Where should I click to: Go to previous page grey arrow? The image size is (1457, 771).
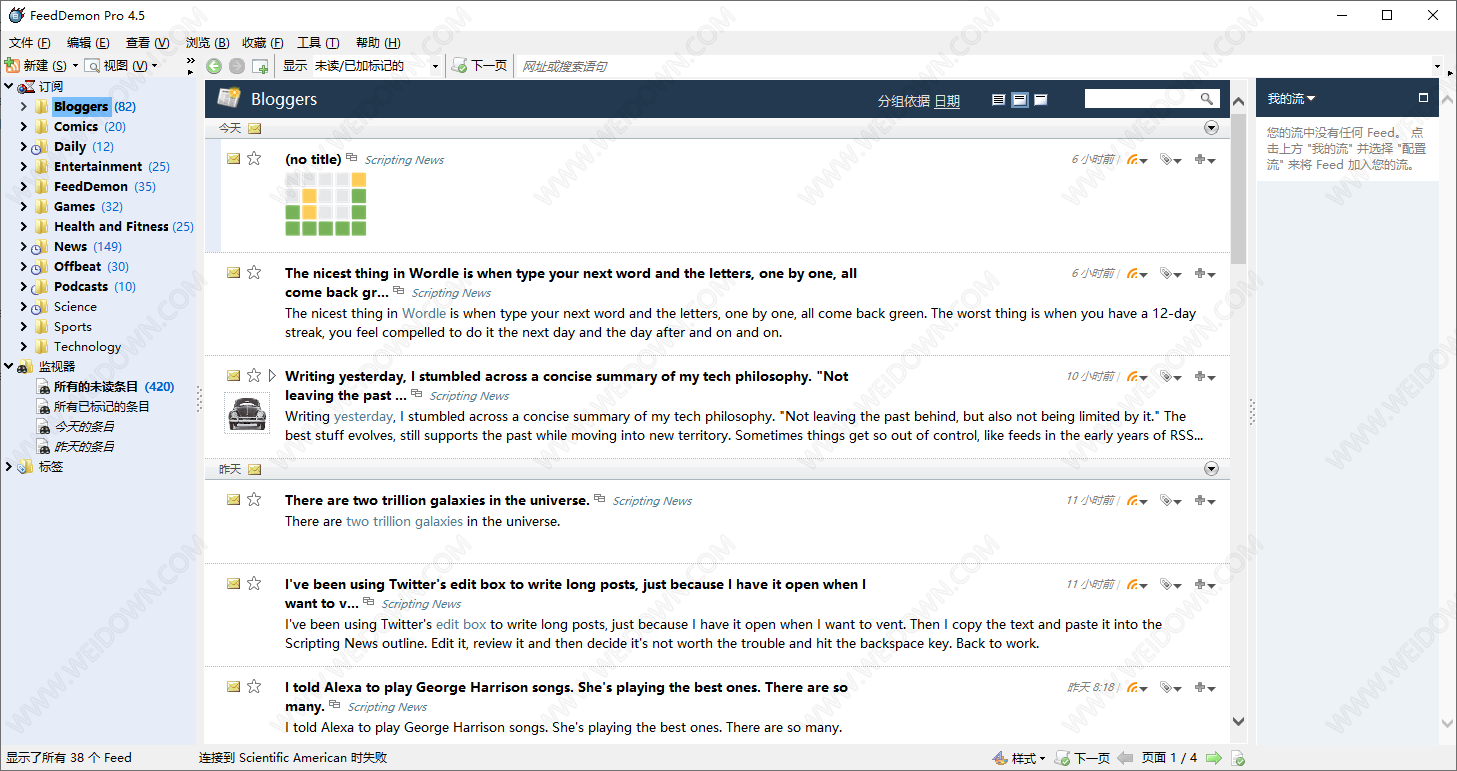(x=1125, y=758)
